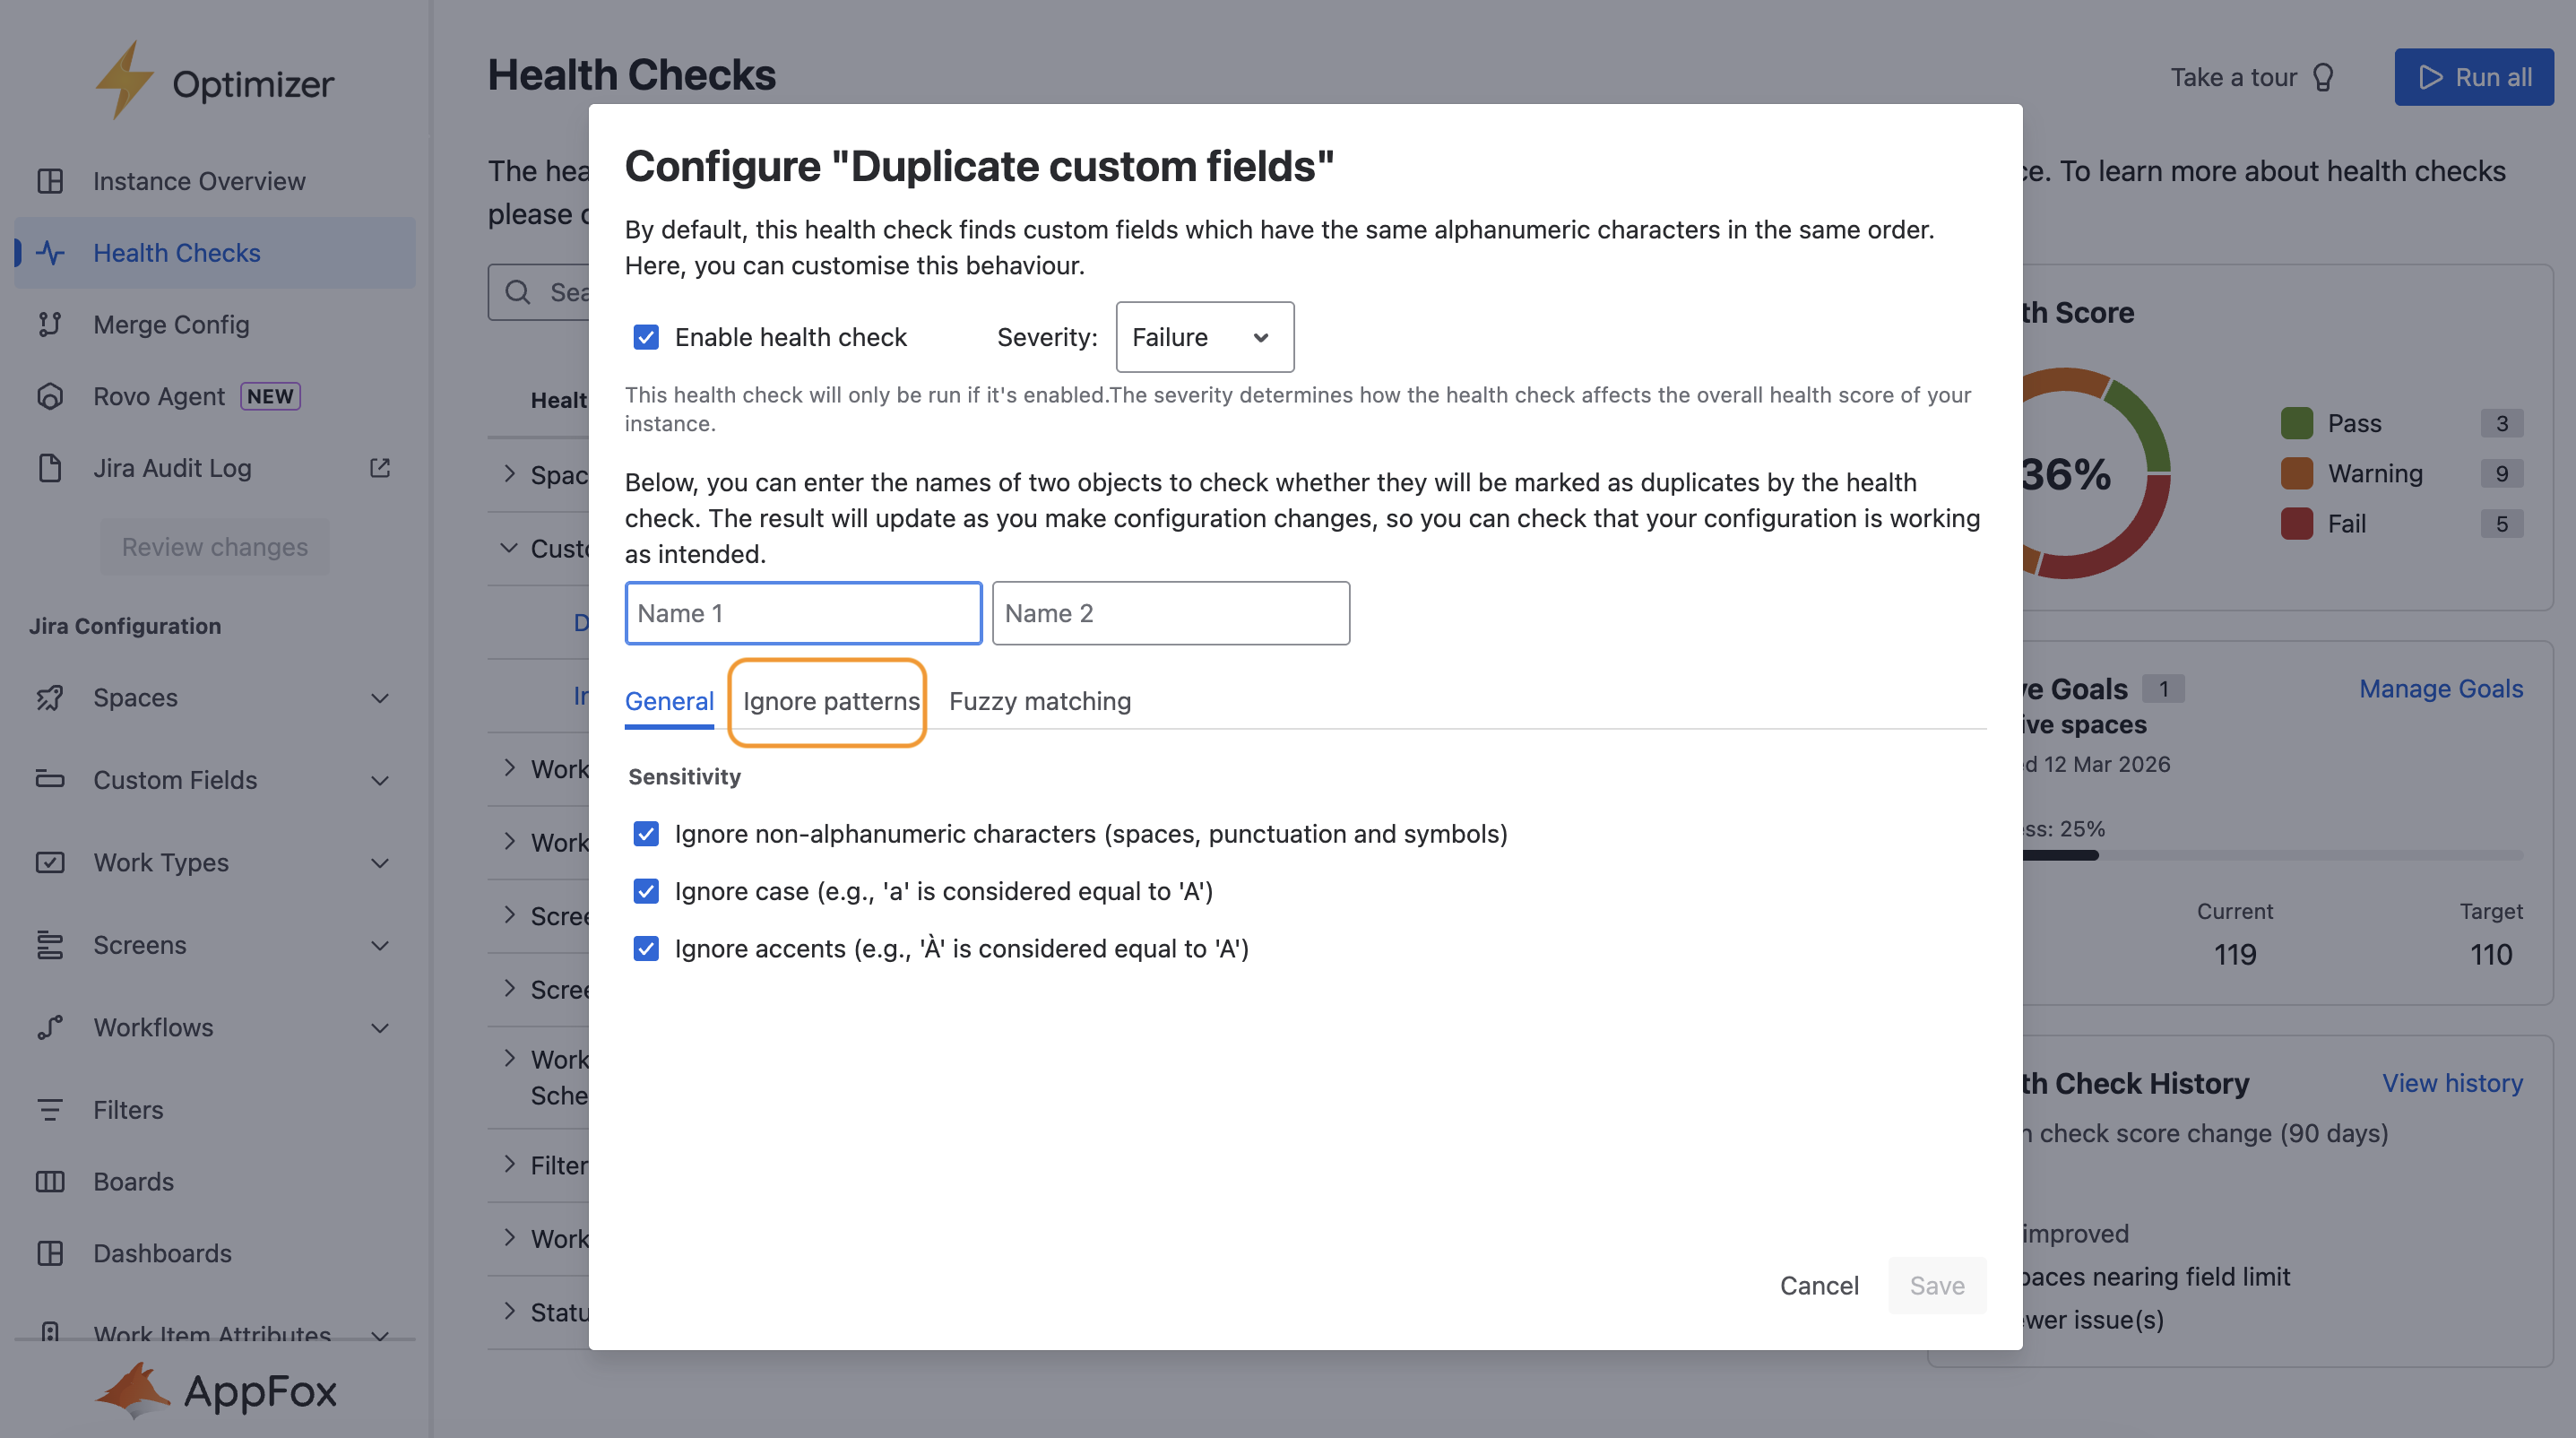Image resolution: width=2576 pixels, height=1438 pixels.
Task: Expand Workflows sidebar section chevron
Action: tap(379, 1027)
